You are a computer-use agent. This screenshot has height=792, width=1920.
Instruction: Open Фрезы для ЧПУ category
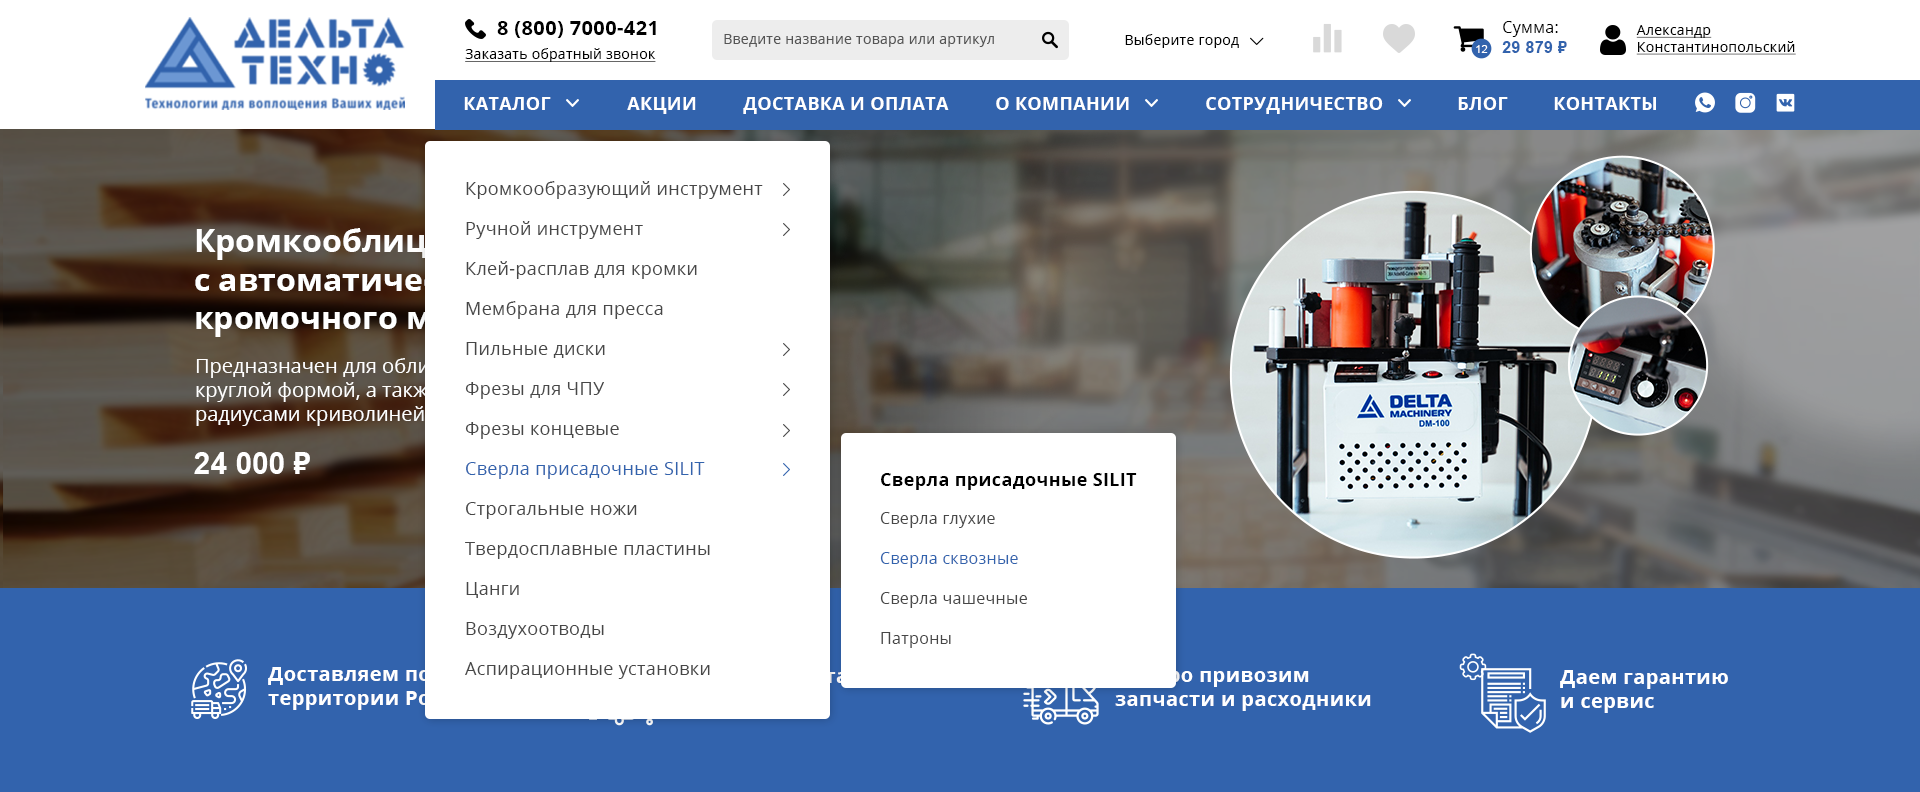[534, 389]
